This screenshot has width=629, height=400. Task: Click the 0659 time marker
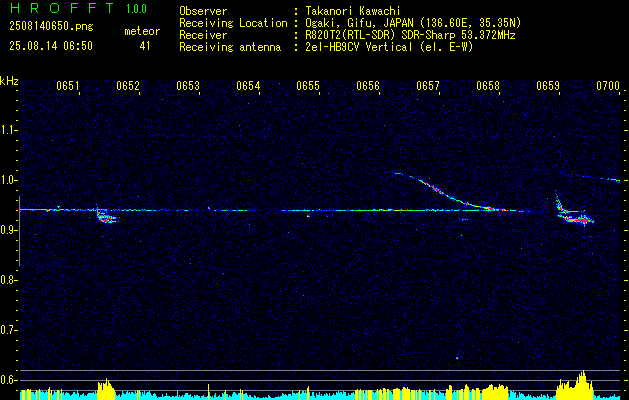(x=548, y=86)
